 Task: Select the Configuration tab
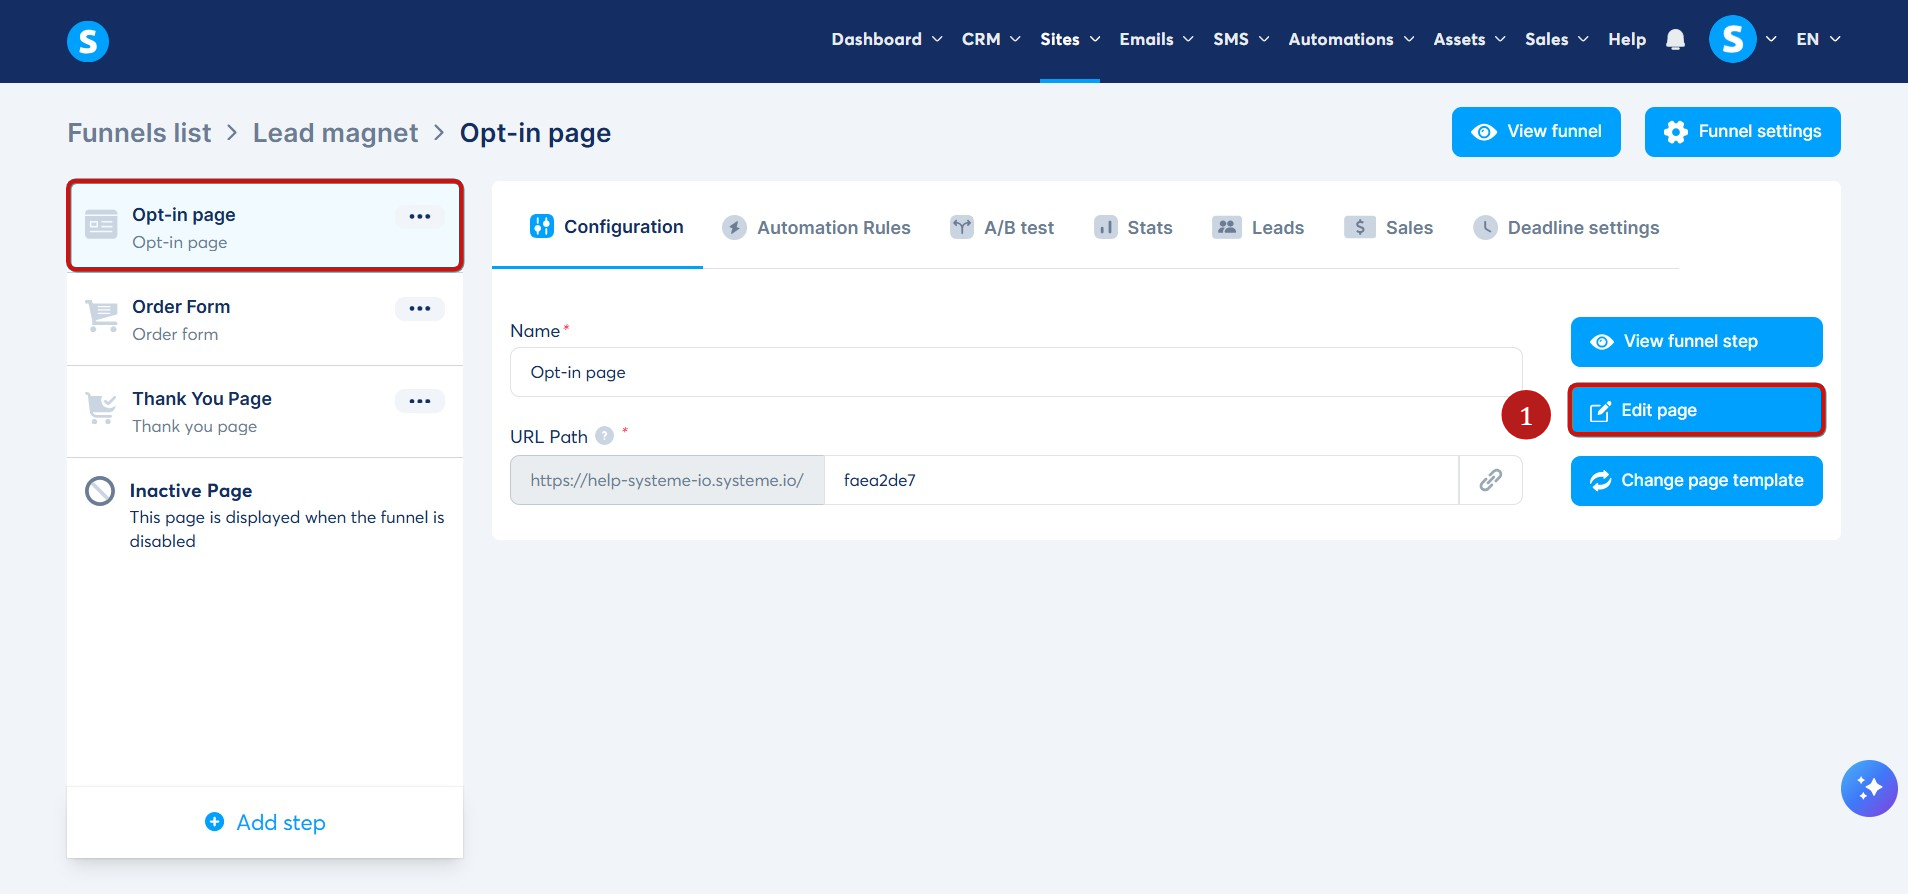tap(607, 227)
